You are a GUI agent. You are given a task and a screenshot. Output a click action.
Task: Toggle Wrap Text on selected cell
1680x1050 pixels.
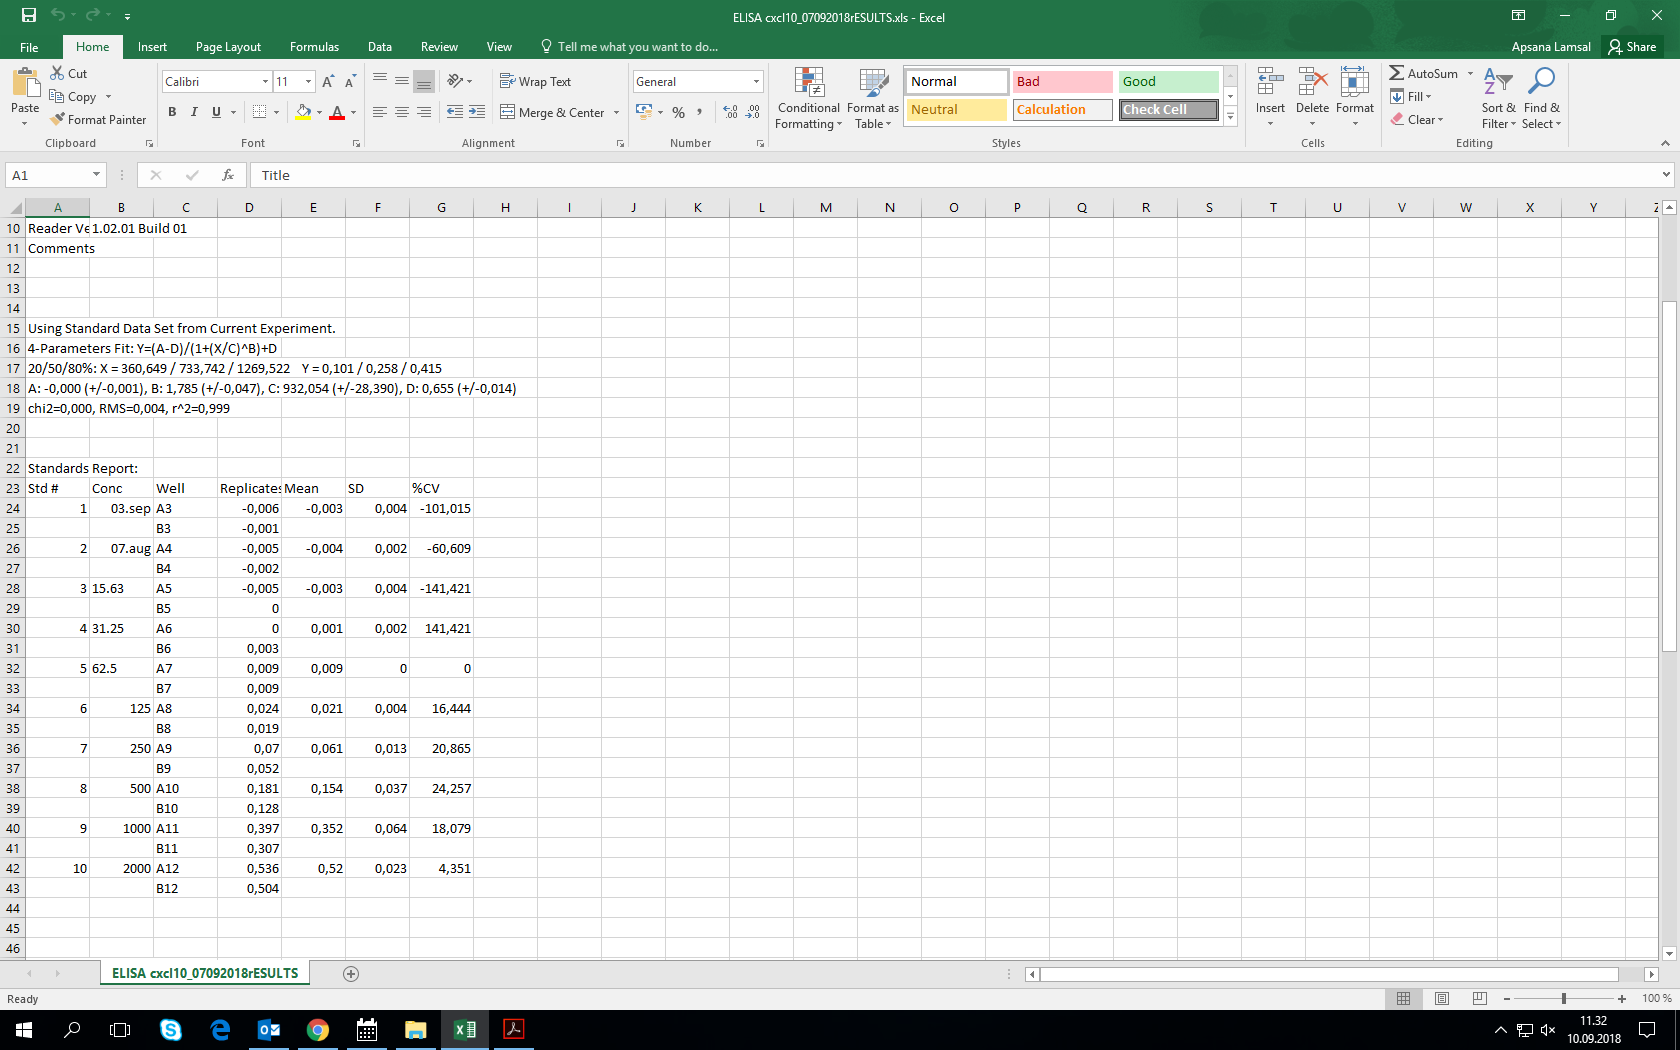535,82
